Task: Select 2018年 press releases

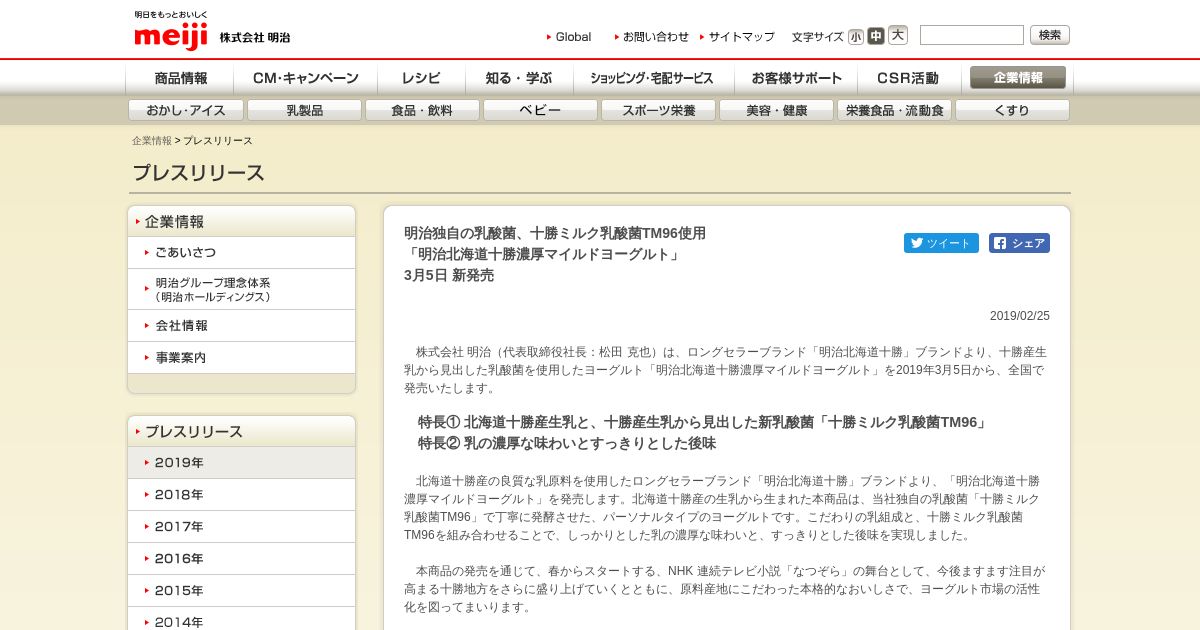Action: click(242, 495)
